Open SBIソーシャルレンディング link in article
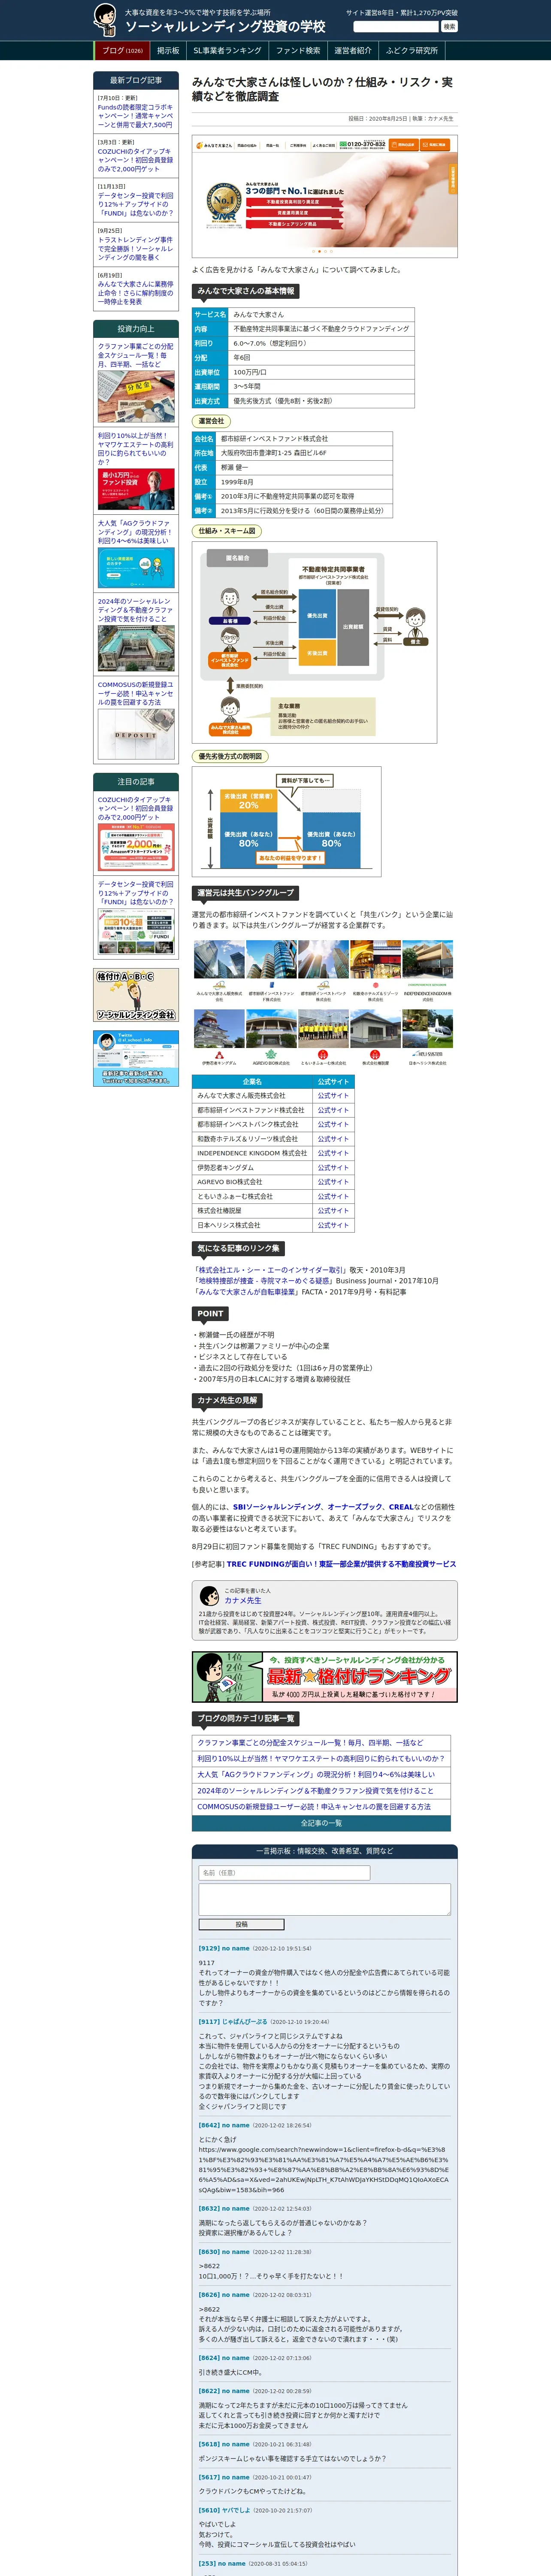This screenshot has width=551, height=2576. point(277,1506)
